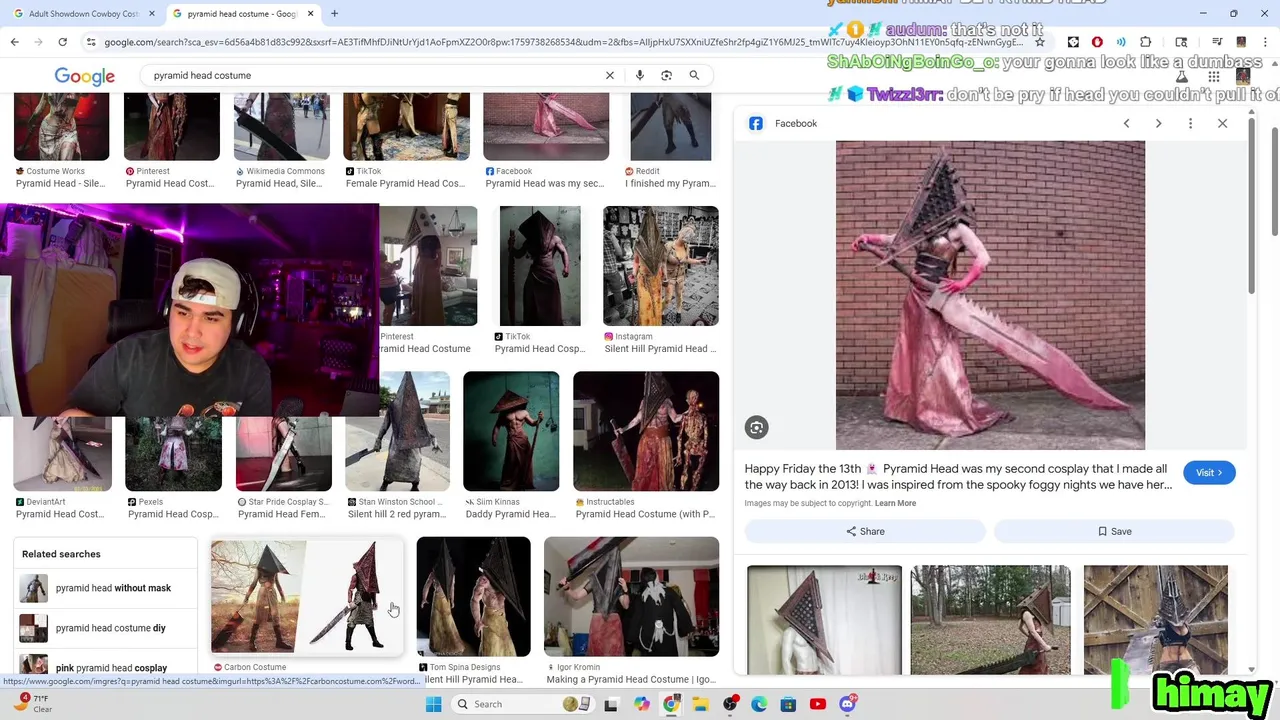Open Copilot from the taskbar

pos(642,704)
